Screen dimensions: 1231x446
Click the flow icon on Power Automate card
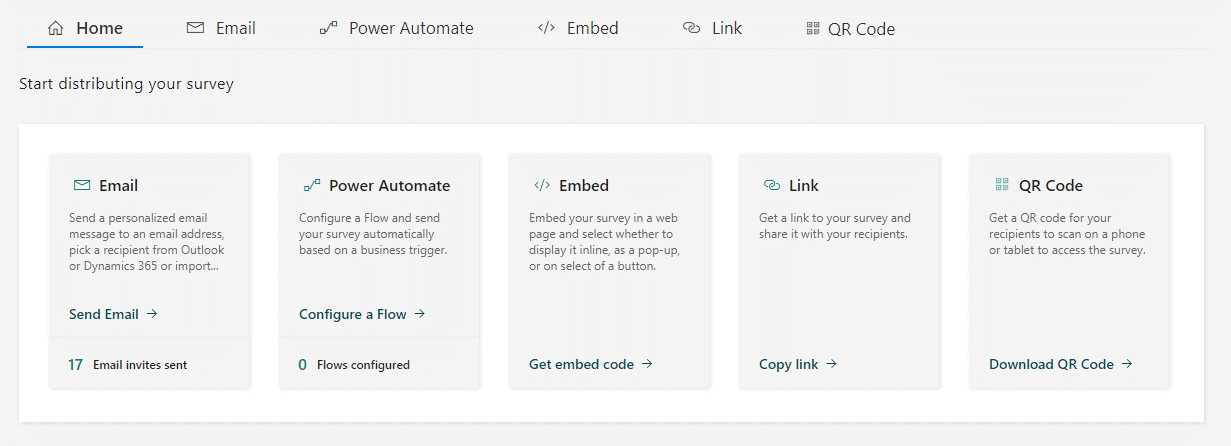[x=311, y=185]
